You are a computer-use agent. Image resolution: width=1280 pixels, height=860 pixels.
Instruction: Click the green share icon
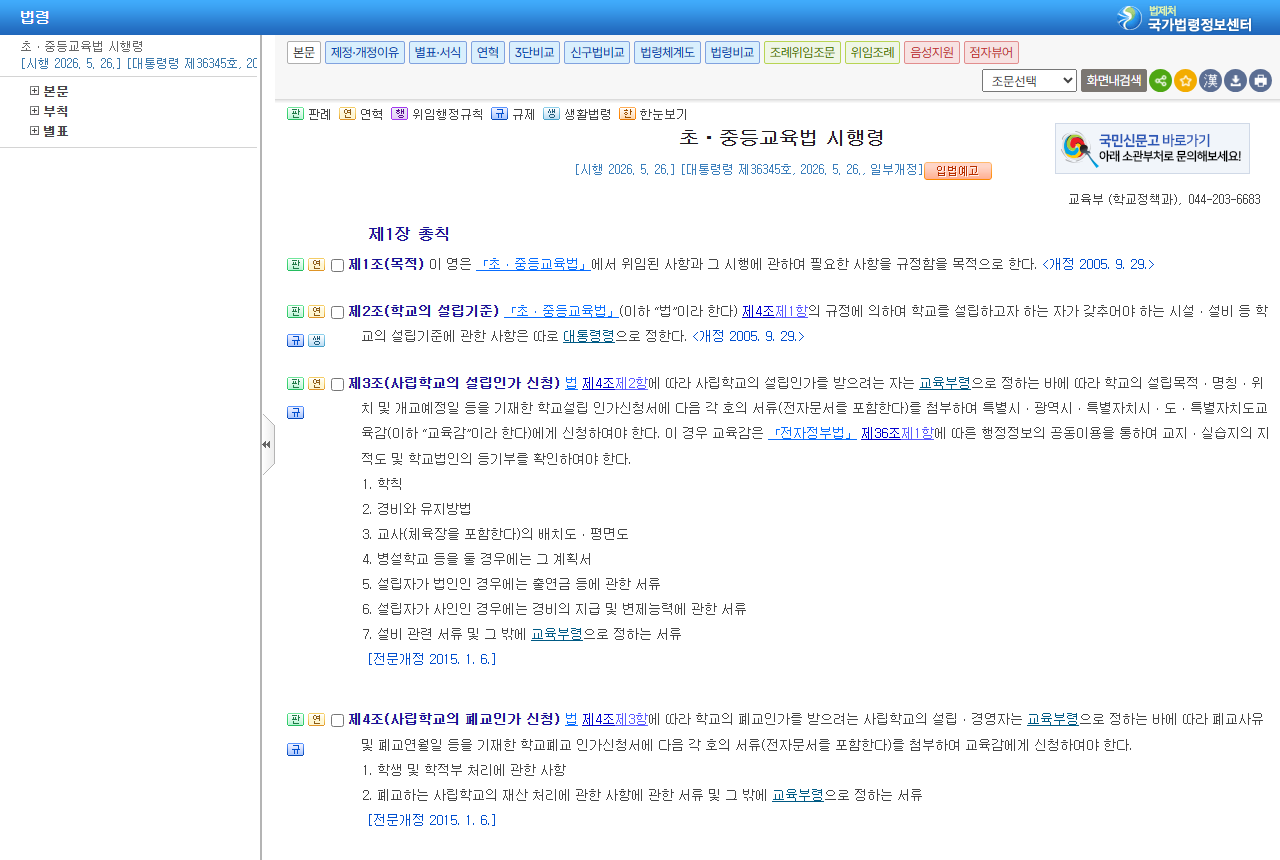pos(1160,81)
